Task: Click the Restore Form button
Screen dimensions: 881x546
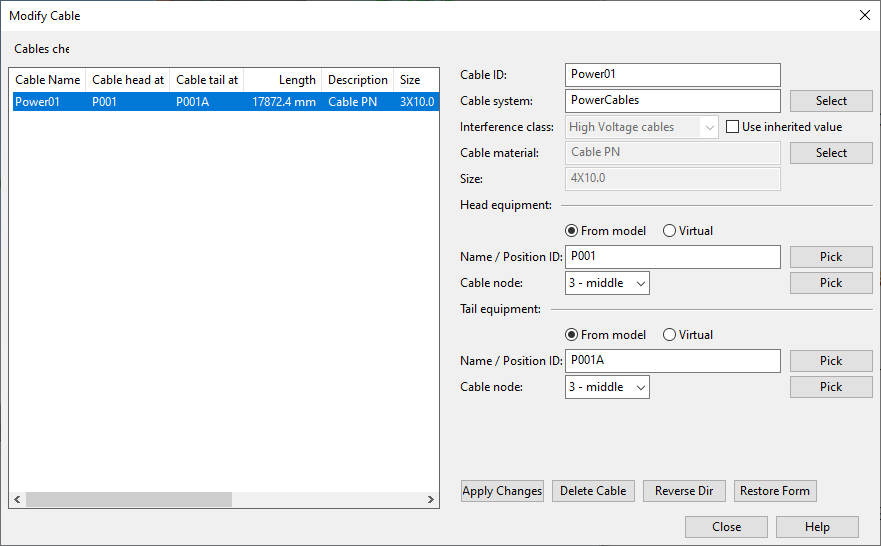Action: pos(775,491)
